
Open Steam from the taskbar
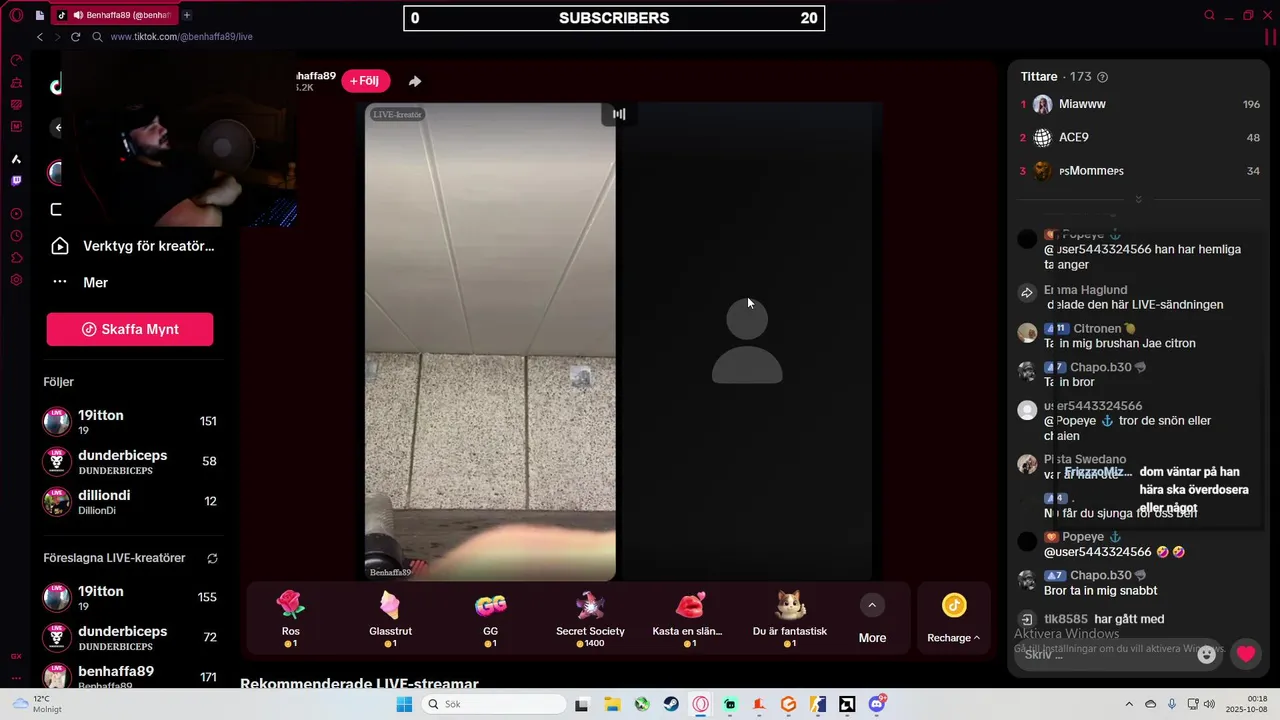pos(671,704)
